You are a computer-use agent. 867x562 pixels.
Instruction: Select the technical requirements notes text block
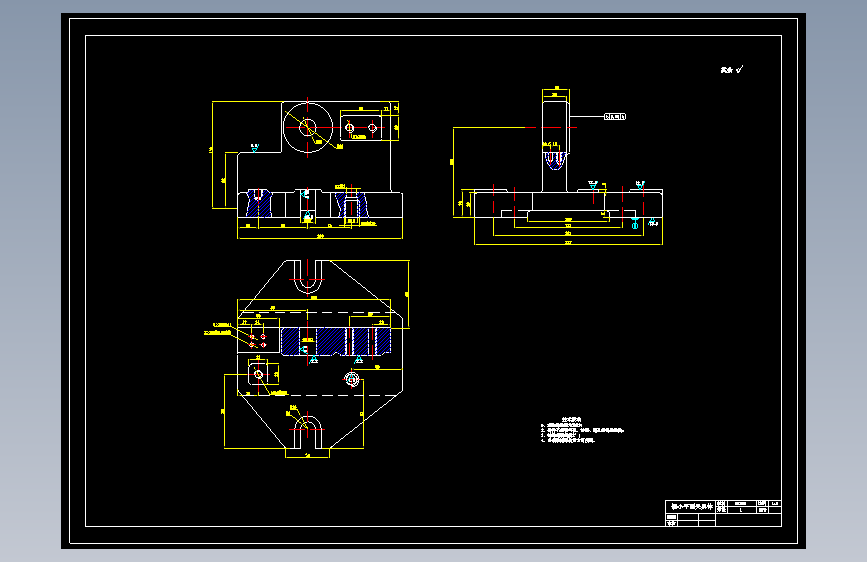pyautogui.click(x=582, y=430)
